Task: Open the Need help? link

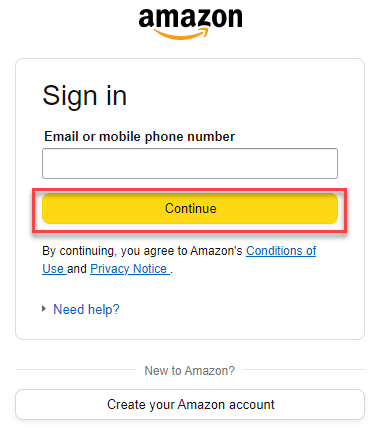Action: 86,309
